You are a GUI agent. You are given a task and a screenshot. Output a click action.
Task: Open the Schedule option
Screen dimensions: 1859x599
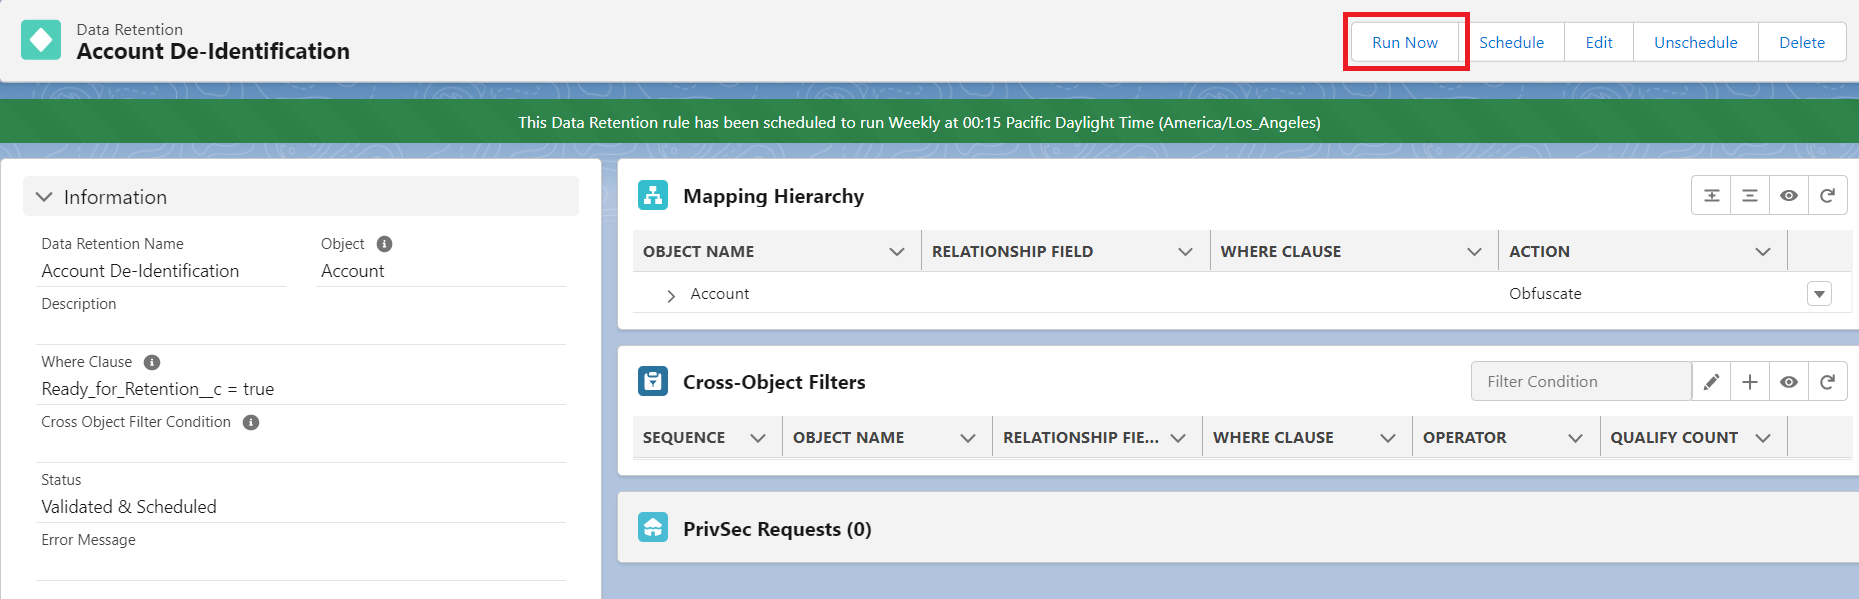coord(1511,42)
